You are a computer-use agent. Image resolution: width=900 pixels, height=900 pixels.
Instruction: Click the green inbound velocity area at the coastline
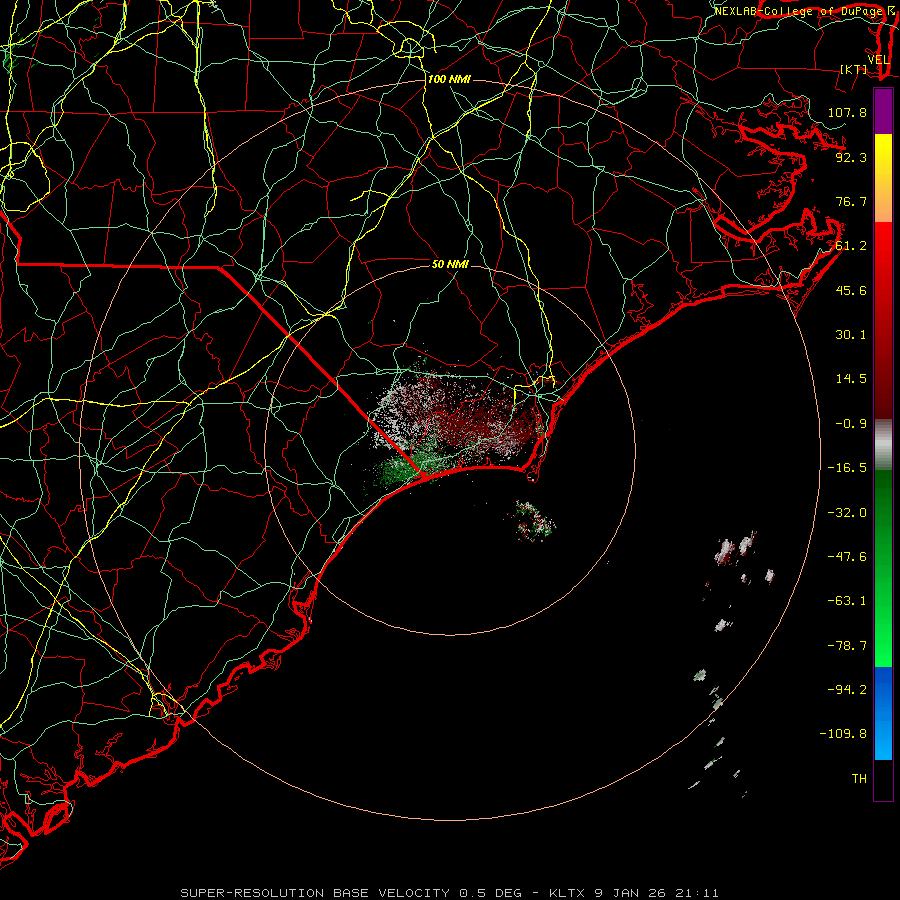[409, 468]
